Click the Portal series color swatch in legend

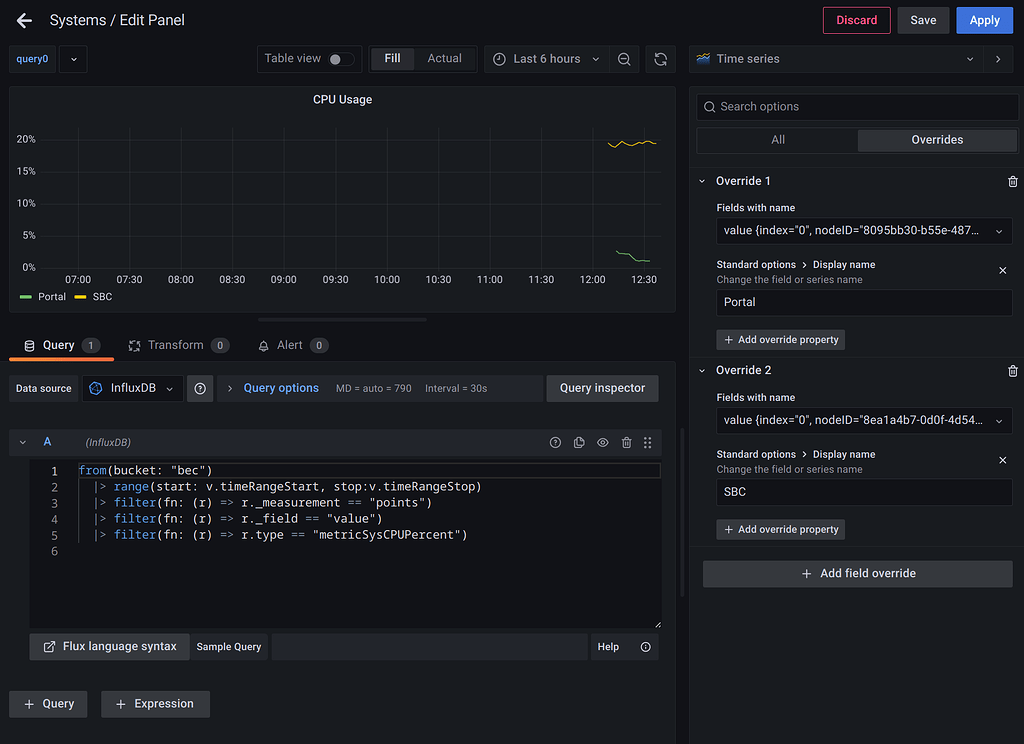24,296
